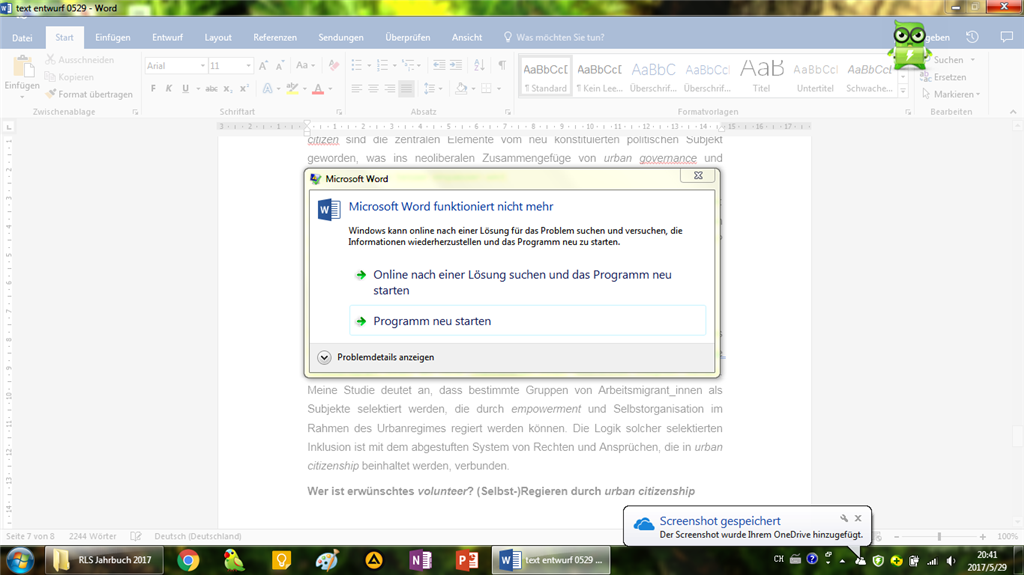
Task: Expand the Schriftart dialog launcher
Action: pyautogui.click(x=339, y=112)
